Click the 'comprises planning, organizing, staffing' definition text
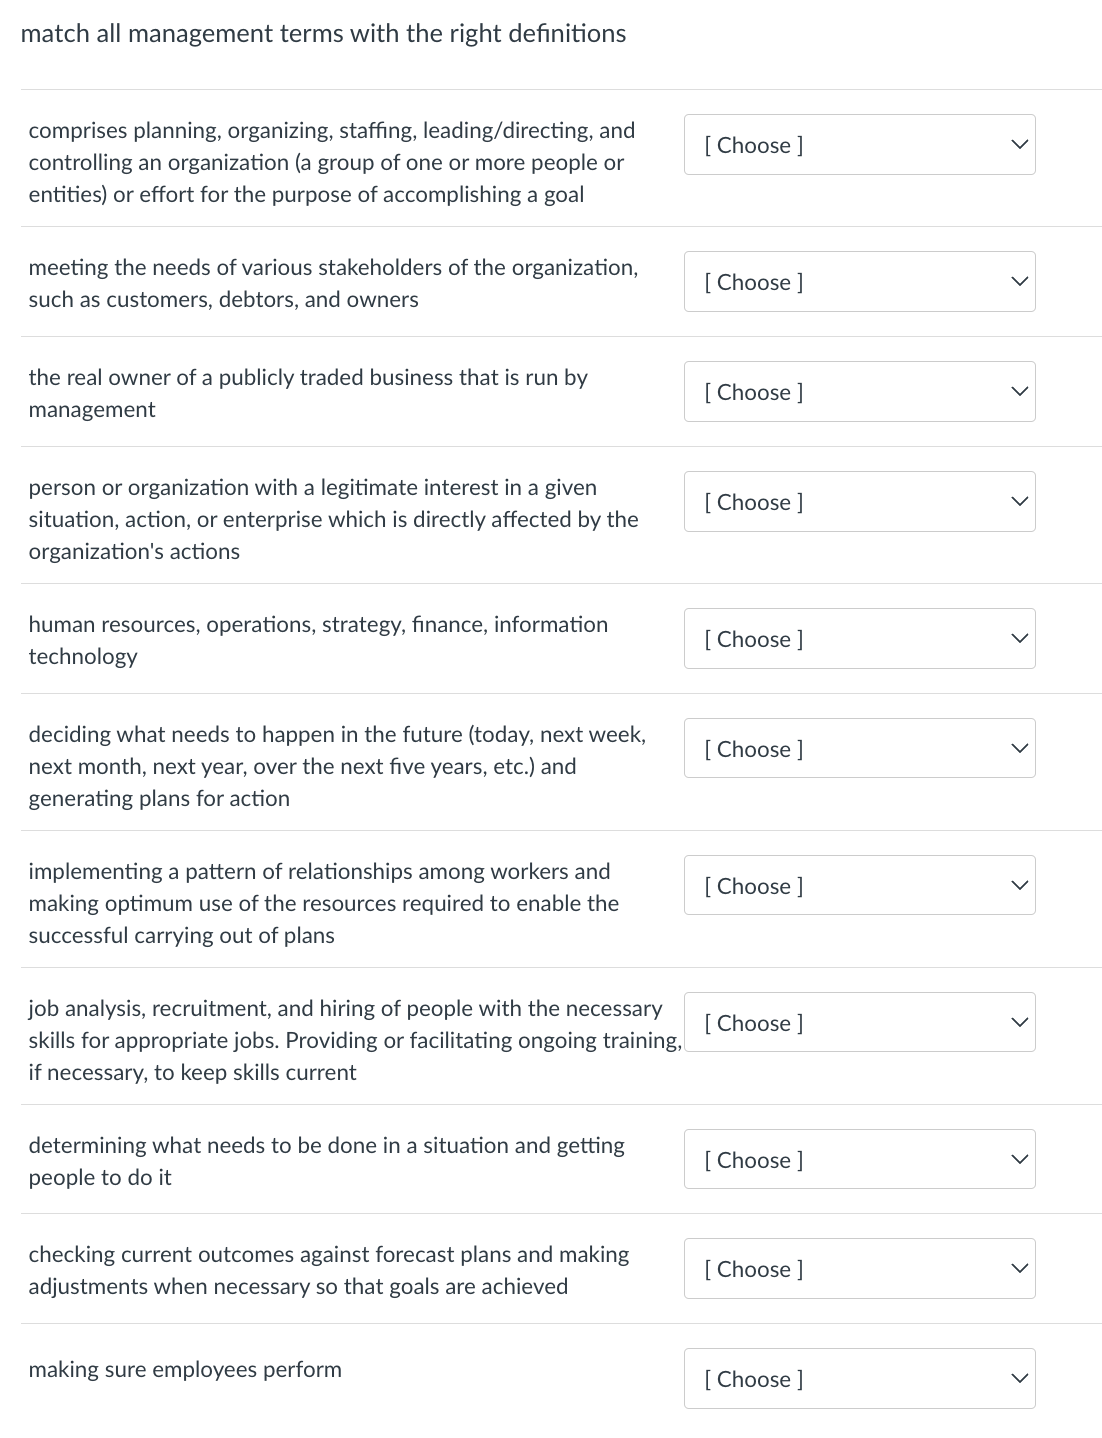This screenshot has height=1438, width=1102. tap(331, 162)
